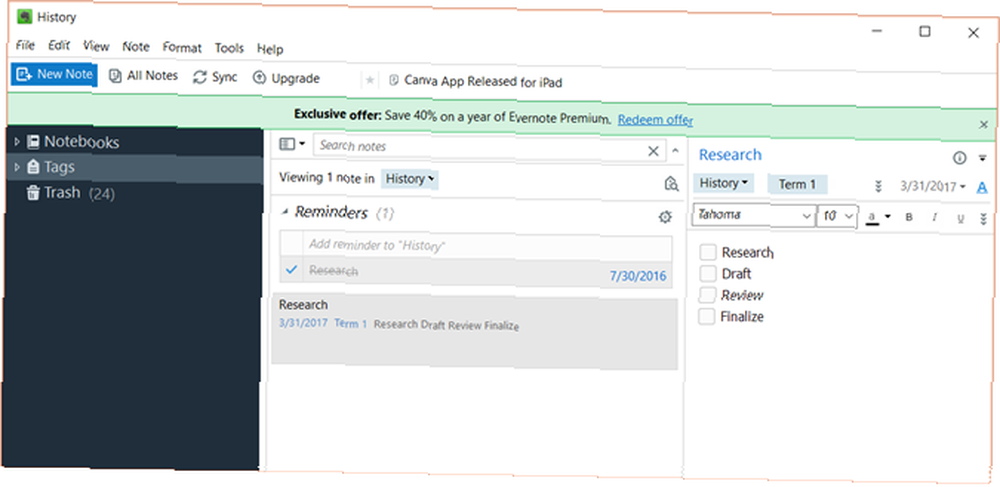Open the Trash (24) folder
1000x487 pixels.
point(71,193)
